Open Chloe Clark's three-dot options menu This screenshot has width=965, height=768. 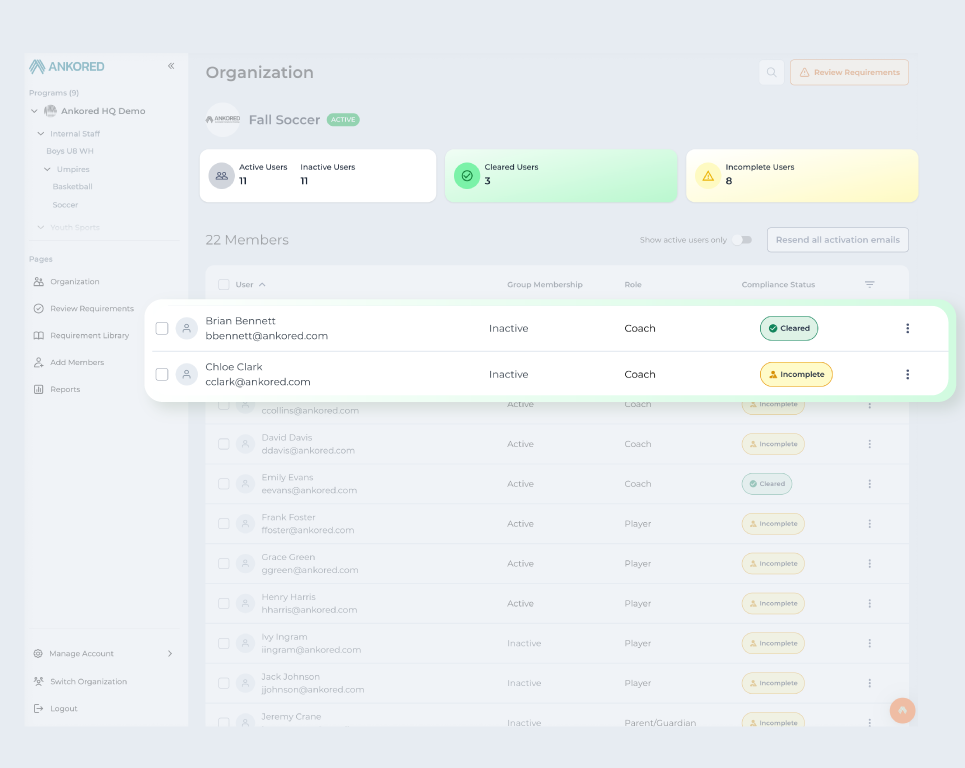pyautogui.click(x=907, y=374)
